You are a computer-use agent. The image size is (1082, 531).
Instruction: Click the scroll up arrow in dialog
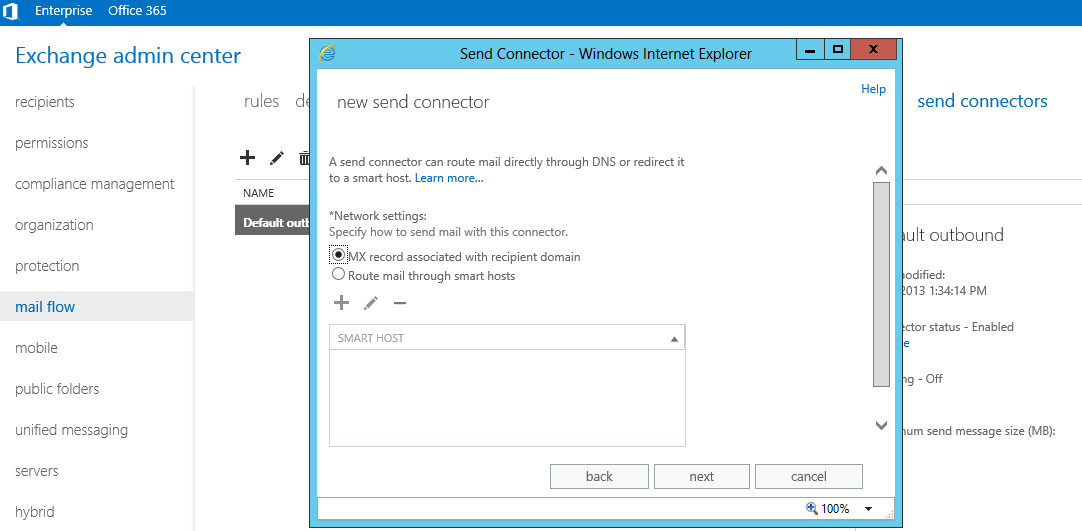tap(881, 170)
